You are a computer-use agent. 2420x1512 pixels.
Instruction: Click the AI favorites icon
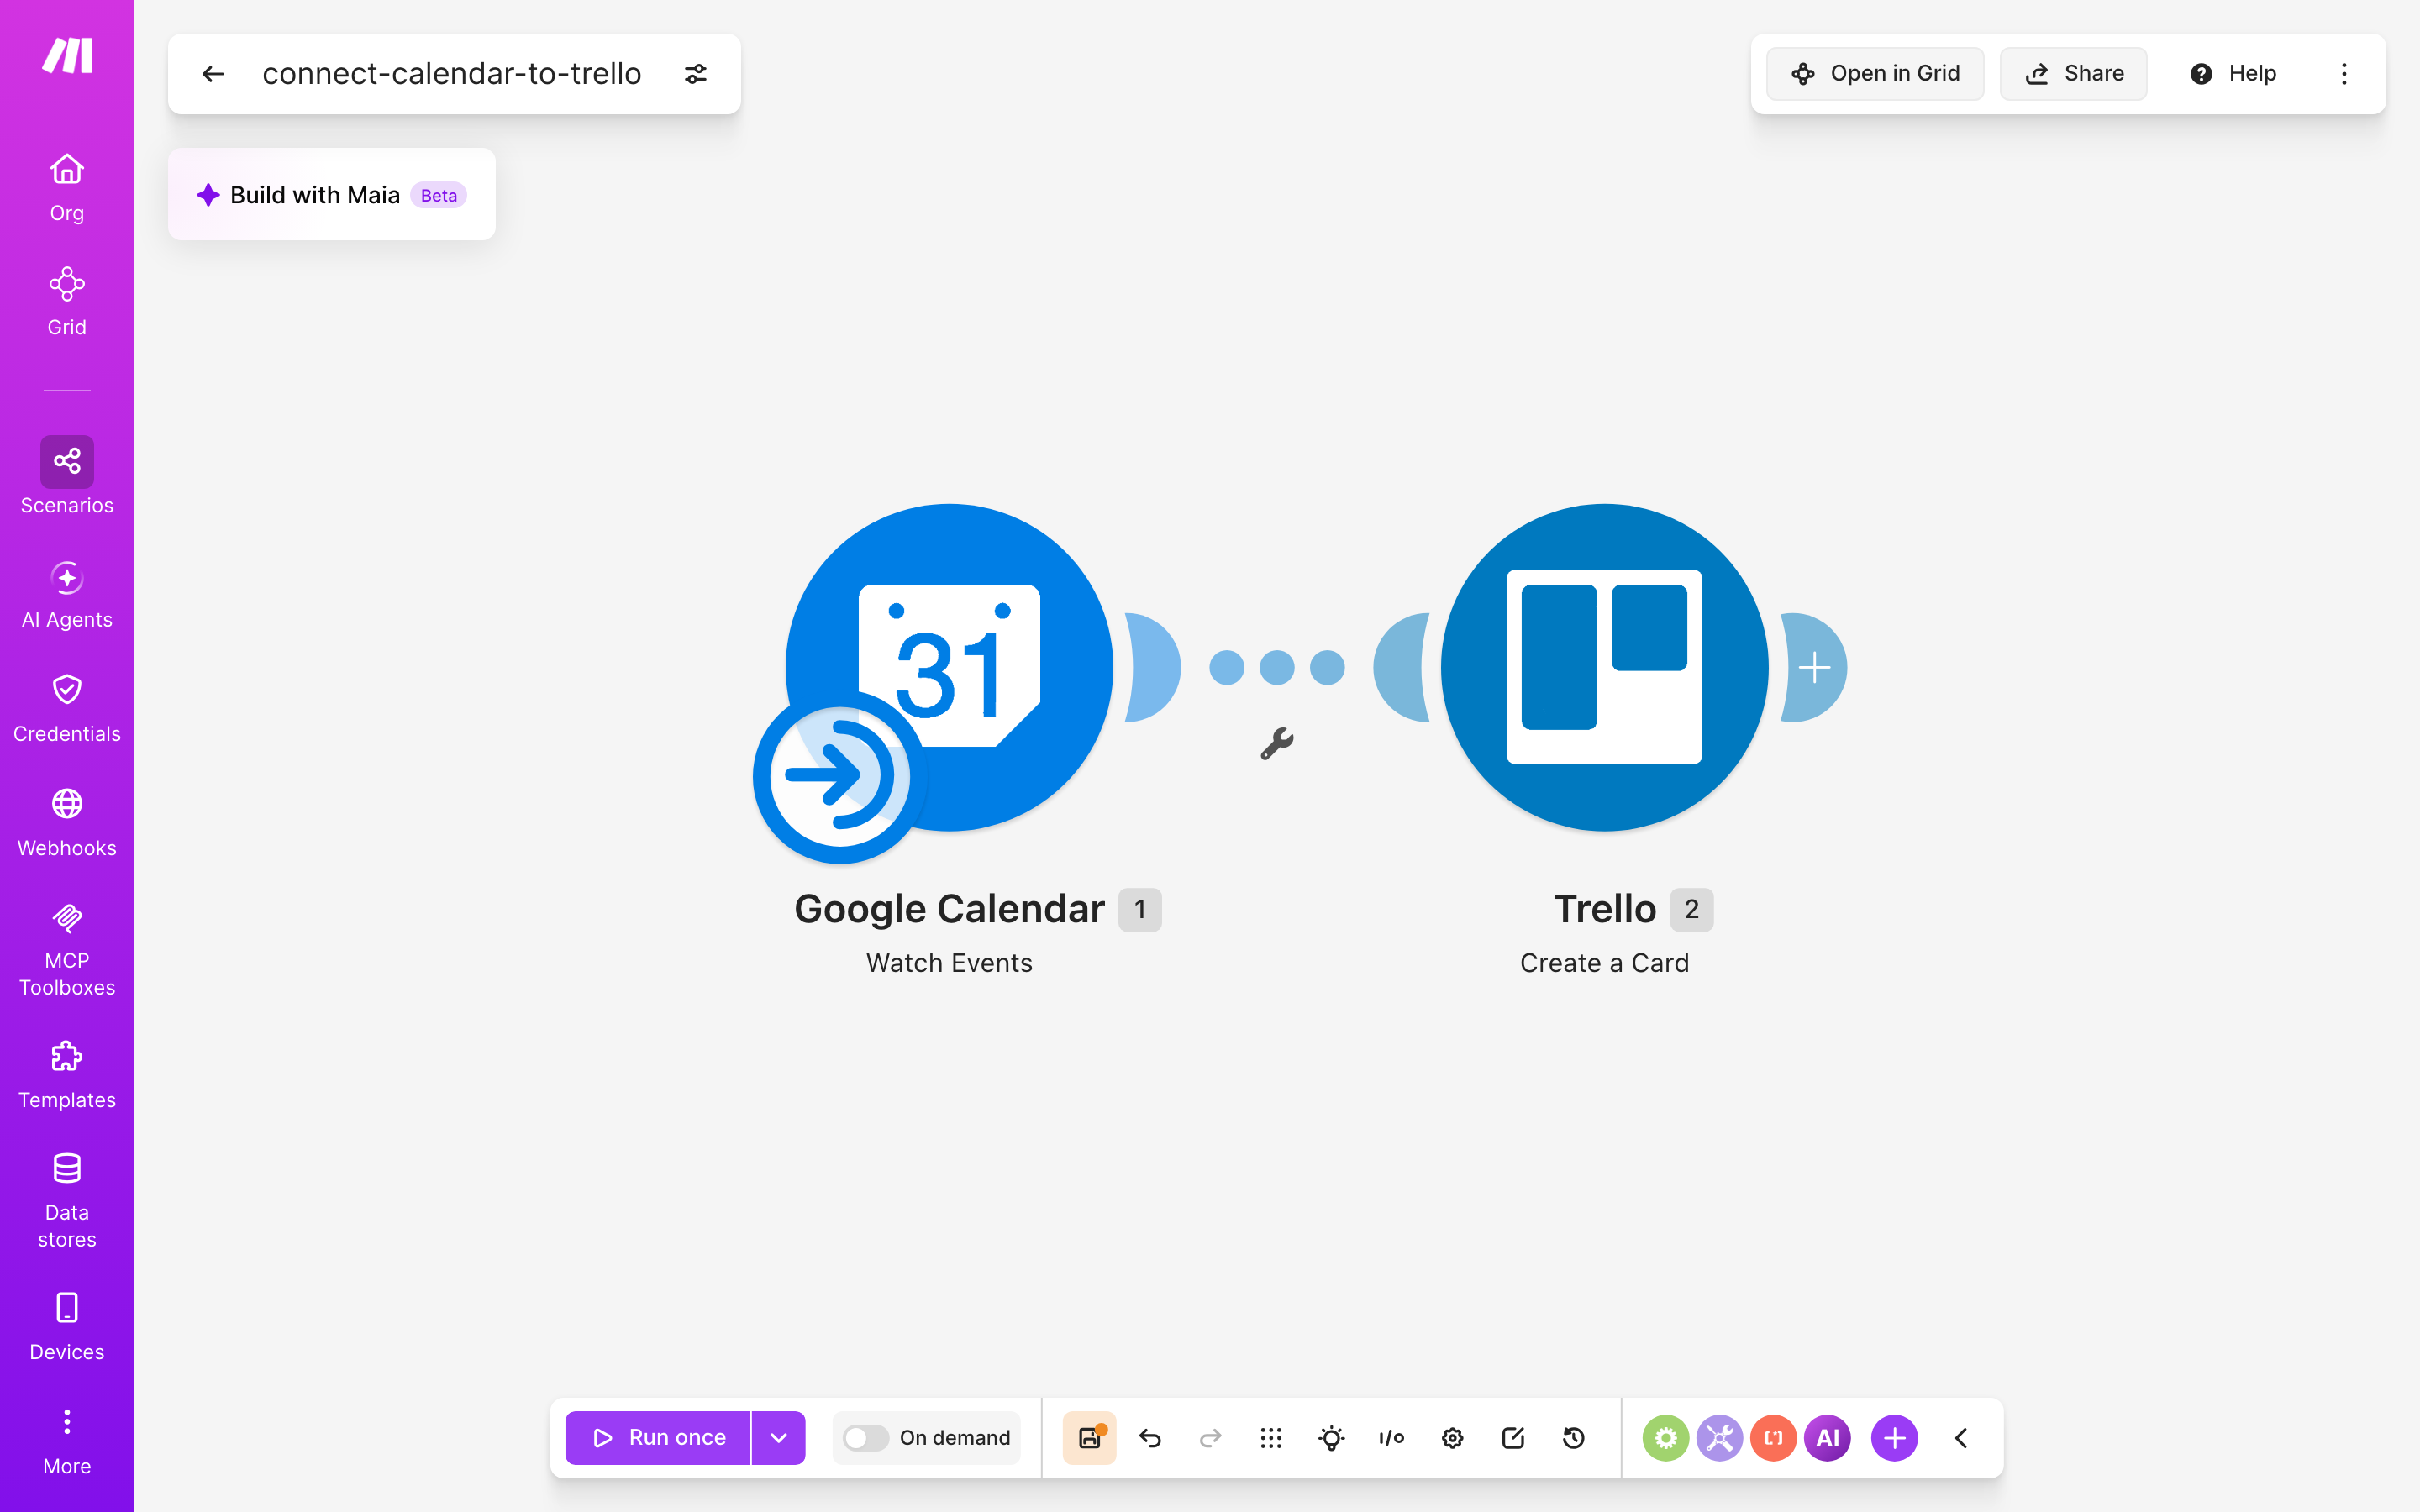[1828, 1438]
